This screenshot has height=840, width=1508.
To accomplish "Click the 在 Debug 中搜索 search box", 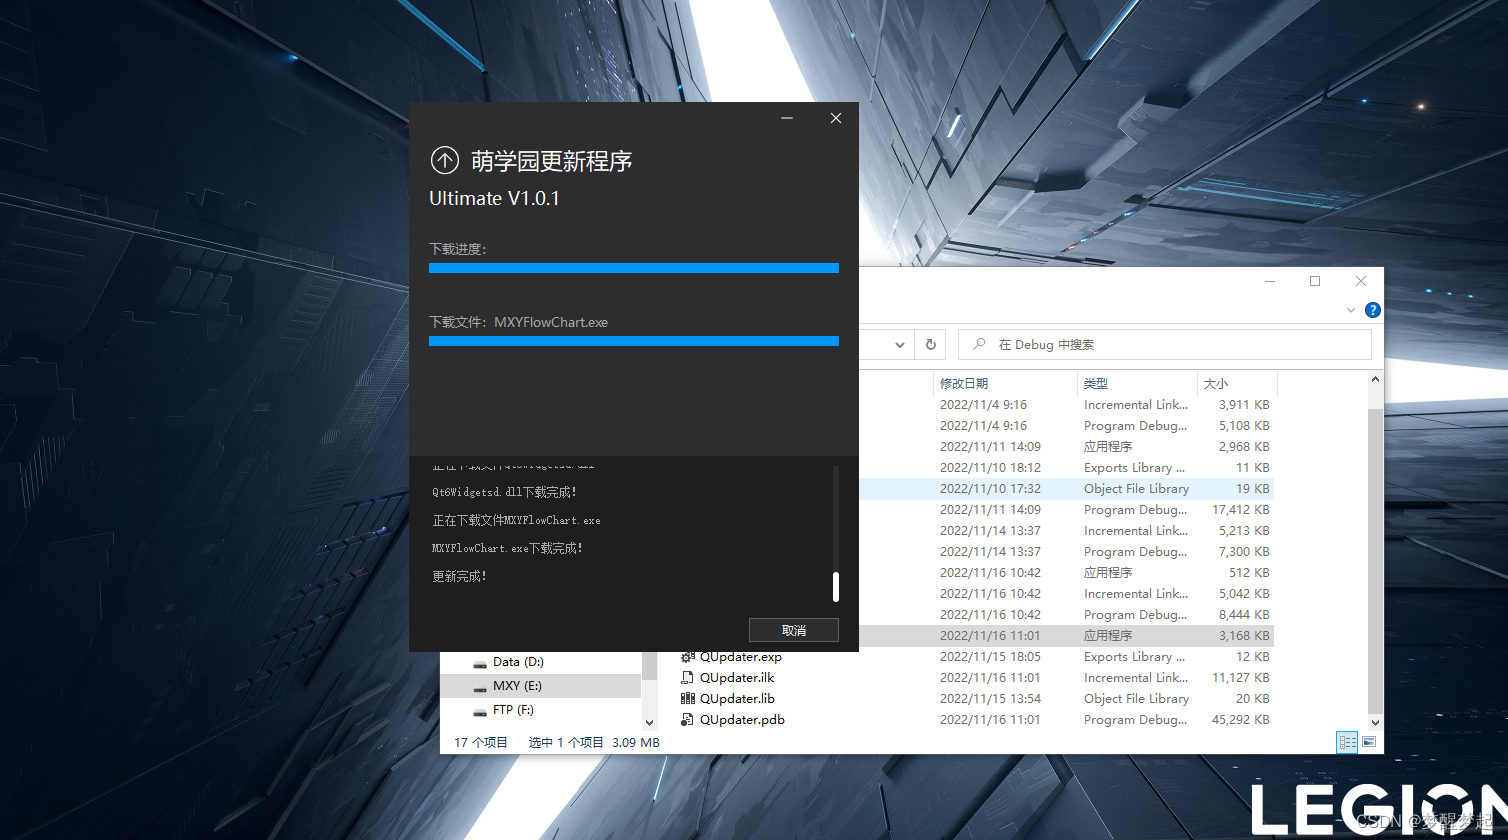I will click(1165, 344).
